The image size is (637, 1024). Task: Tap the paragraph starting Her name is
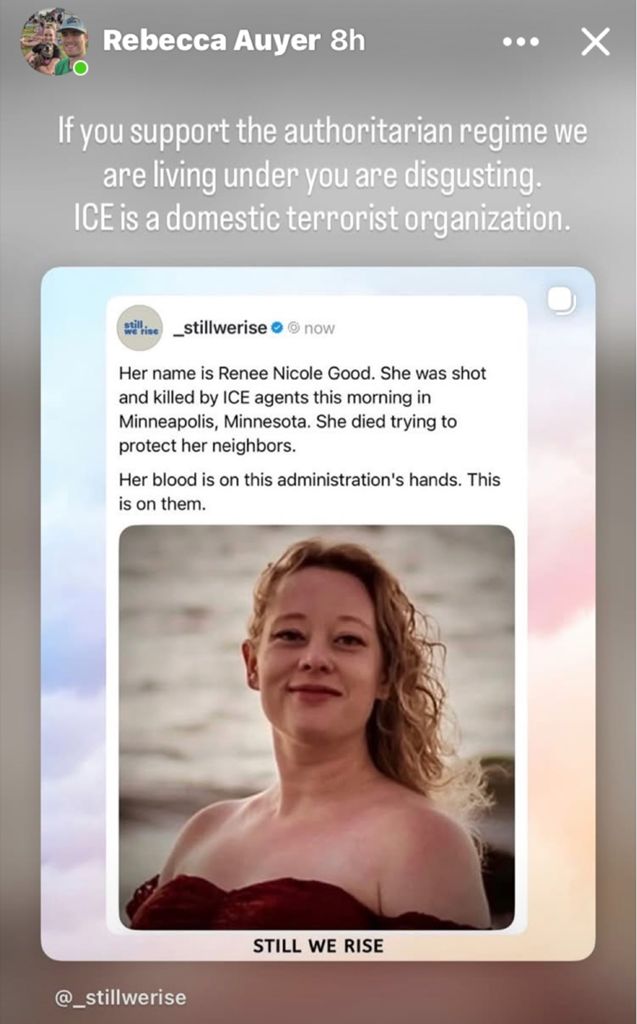coord(302,409)
